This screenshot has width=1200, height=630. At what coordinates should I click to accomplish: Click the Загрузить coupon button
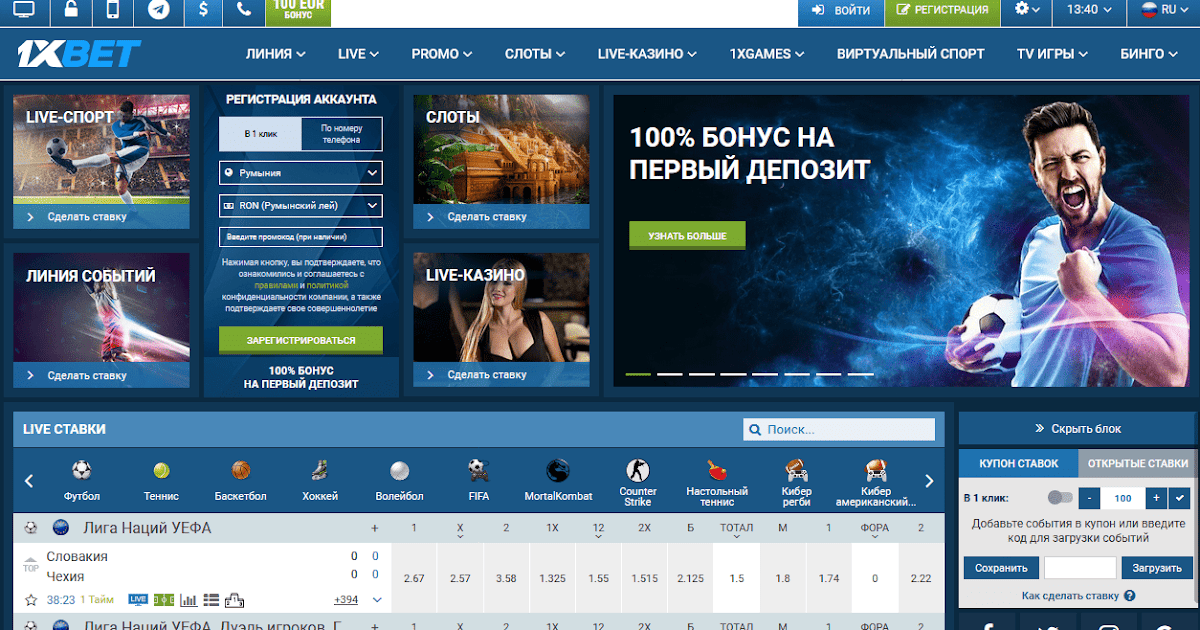pyautogui.click(x=1157, y=568)
